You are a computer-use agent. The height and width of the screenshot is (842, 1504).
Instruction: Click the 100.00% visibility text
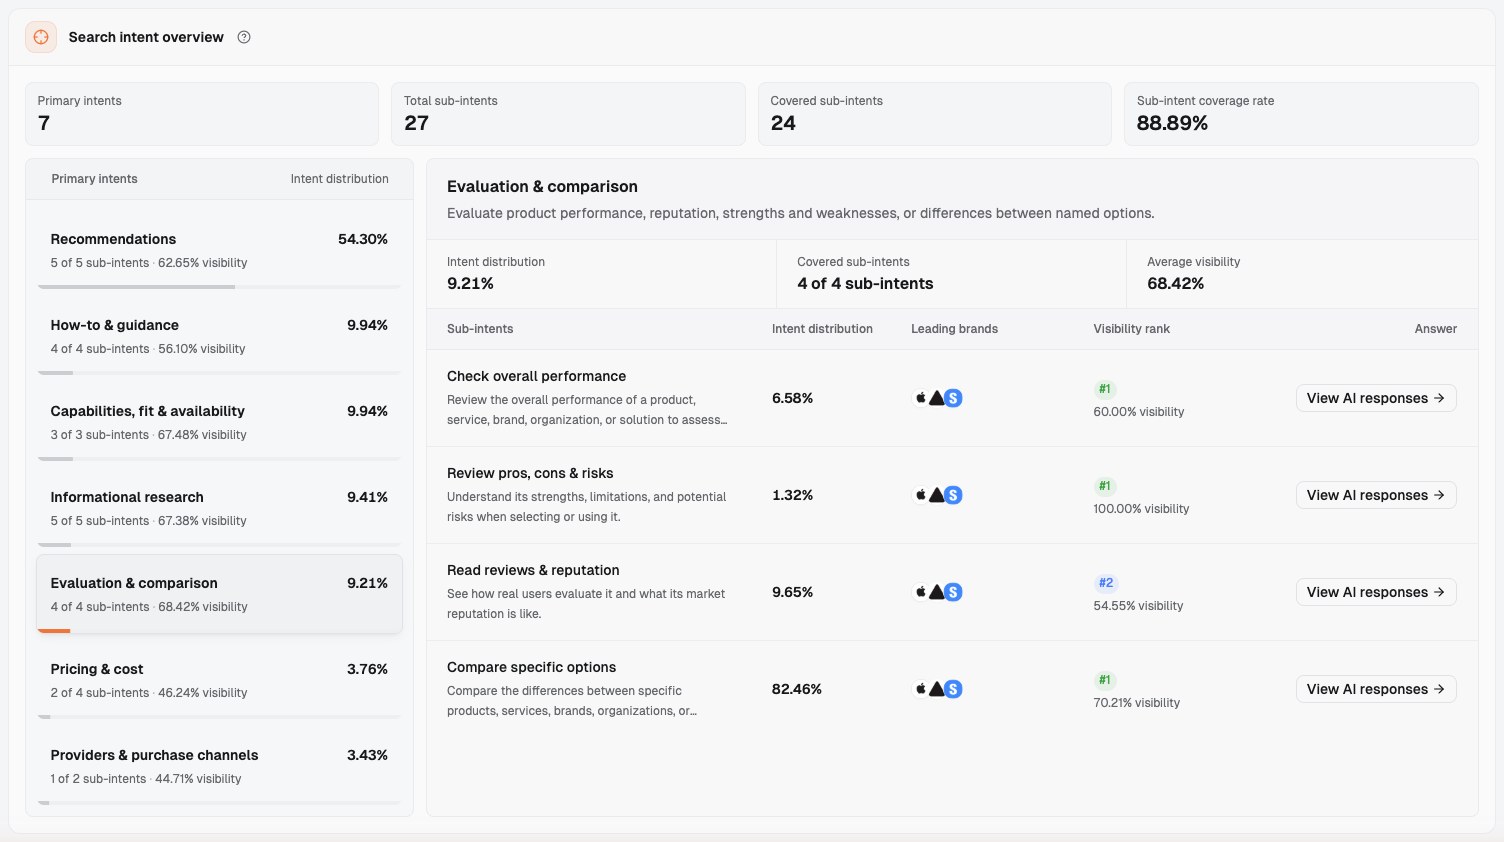click(1141, 509)
